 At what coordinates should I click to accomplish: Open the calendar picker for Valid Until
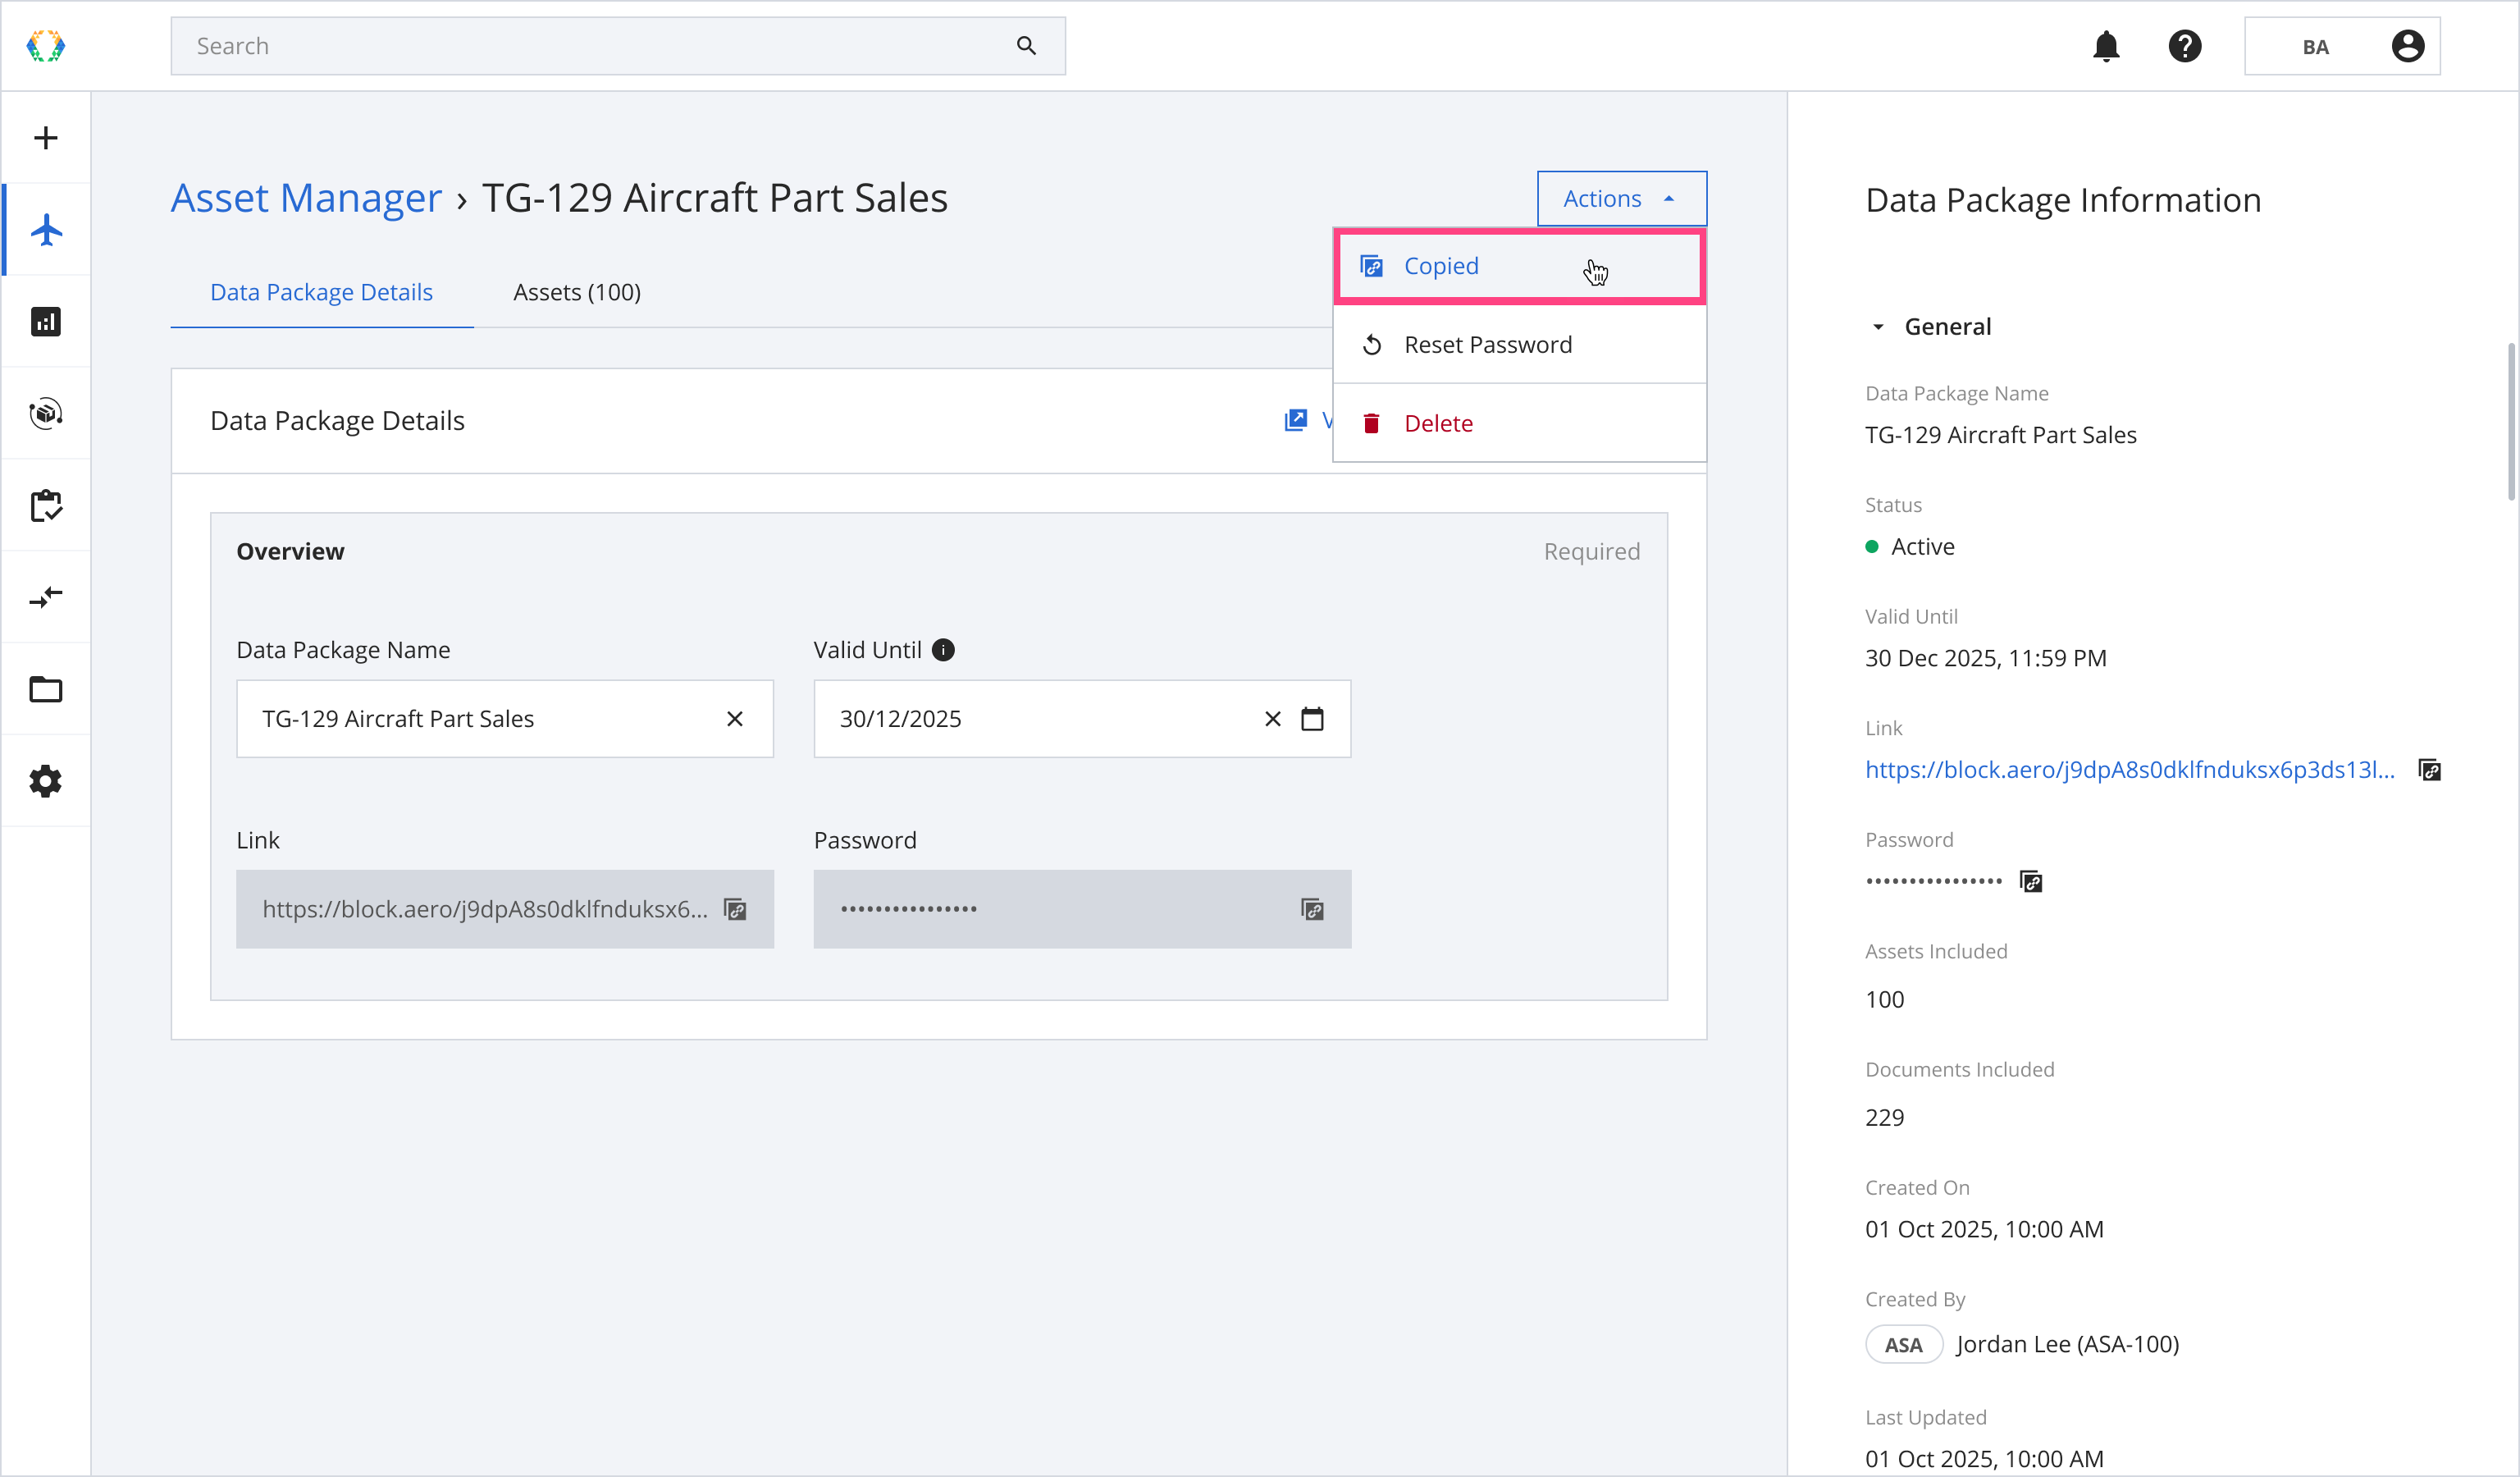click(x=1312, y=719)
